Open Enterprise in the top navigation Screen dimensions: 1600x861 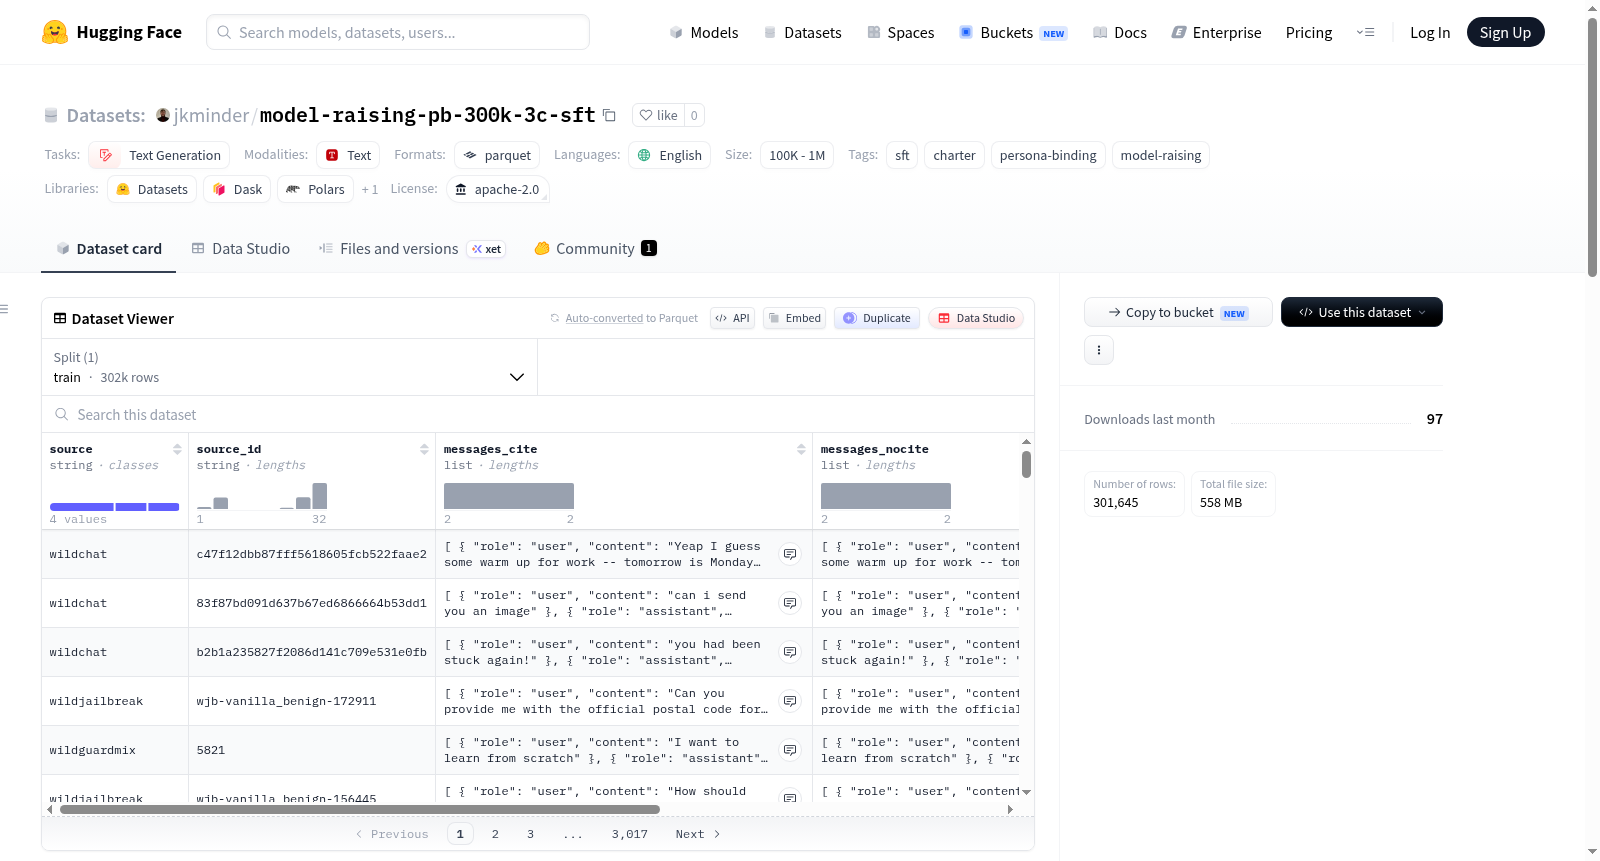[1216, 32]
